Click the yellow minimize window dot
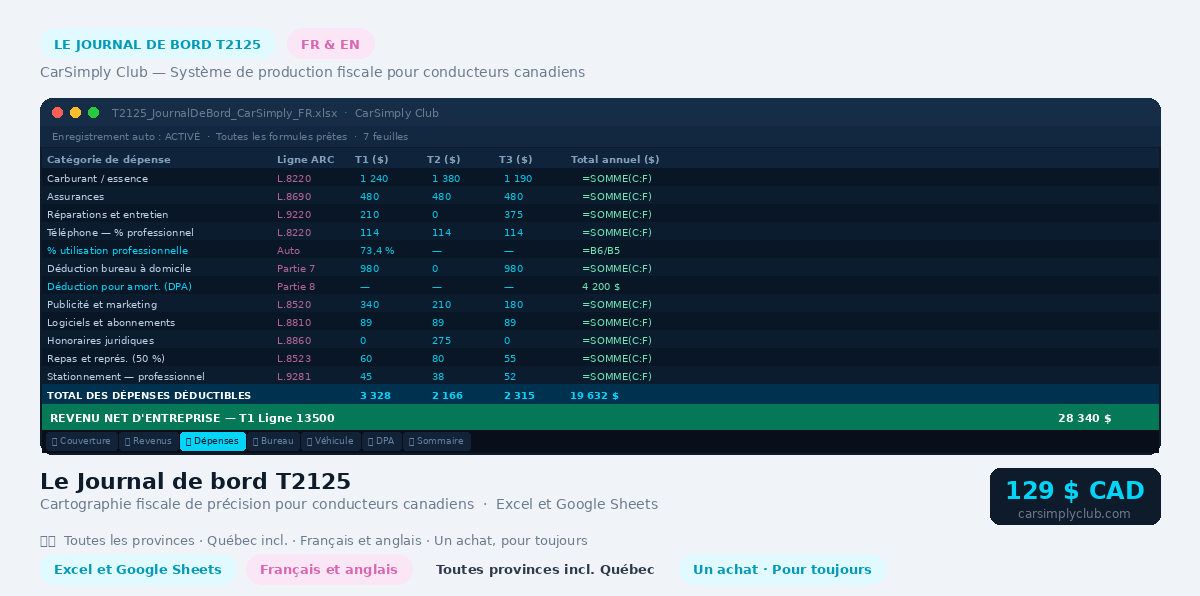 [75, 113]
